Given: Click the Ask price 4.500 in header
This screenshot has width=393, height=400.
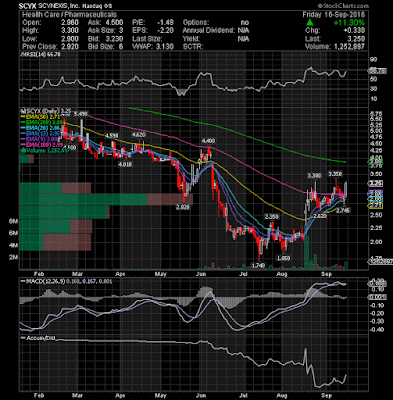Looking at the screenshot, I should coord(115,23).
